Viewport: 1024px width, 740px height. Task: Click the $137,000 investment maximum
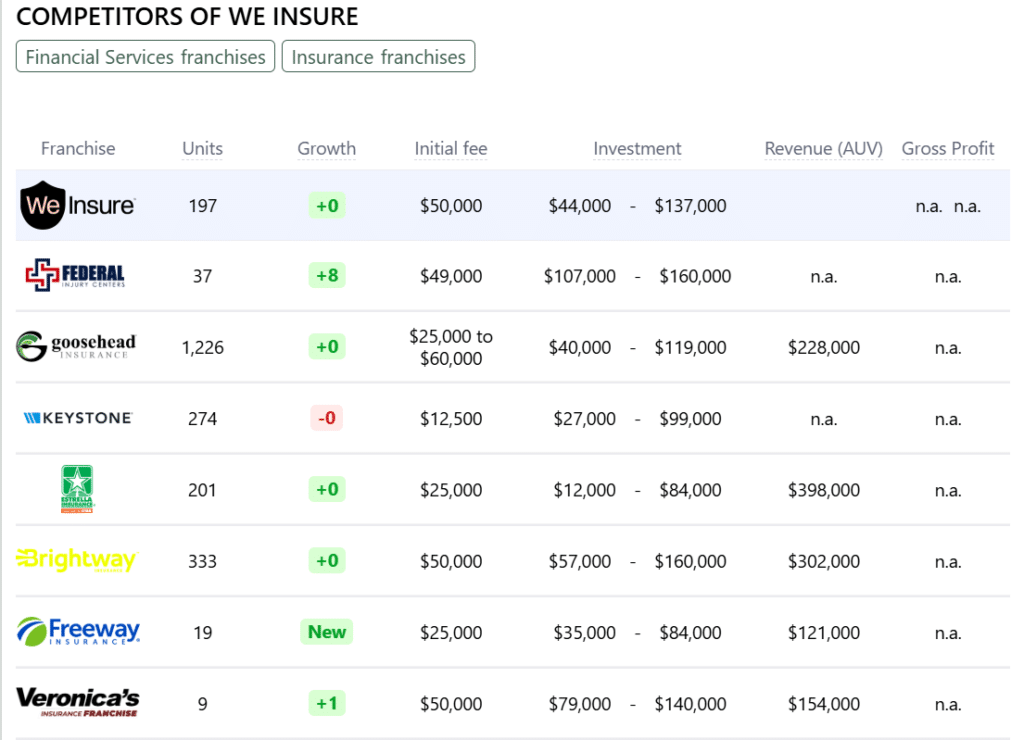click(690, 206)
